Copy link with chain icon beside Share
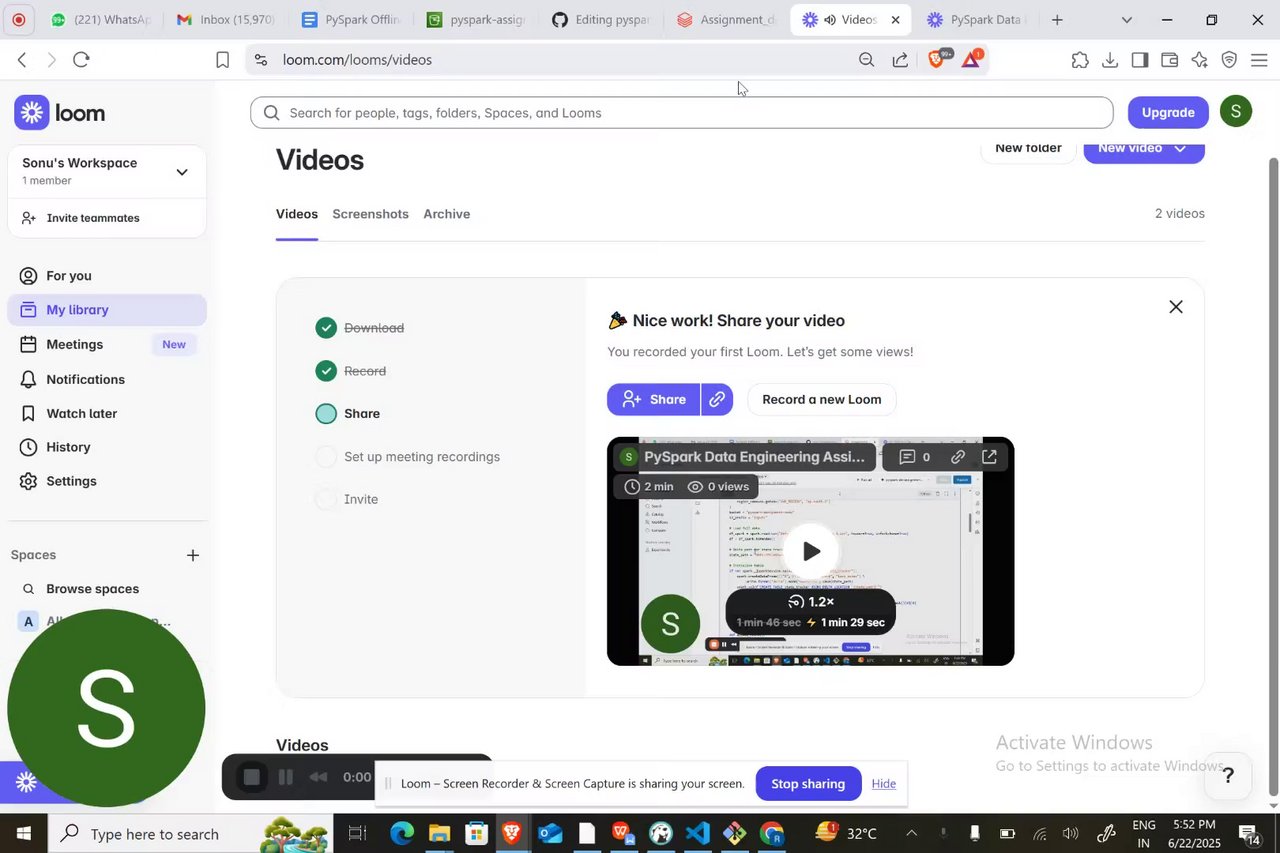This screenshot has width=1280, height=853. click(717, 399)
